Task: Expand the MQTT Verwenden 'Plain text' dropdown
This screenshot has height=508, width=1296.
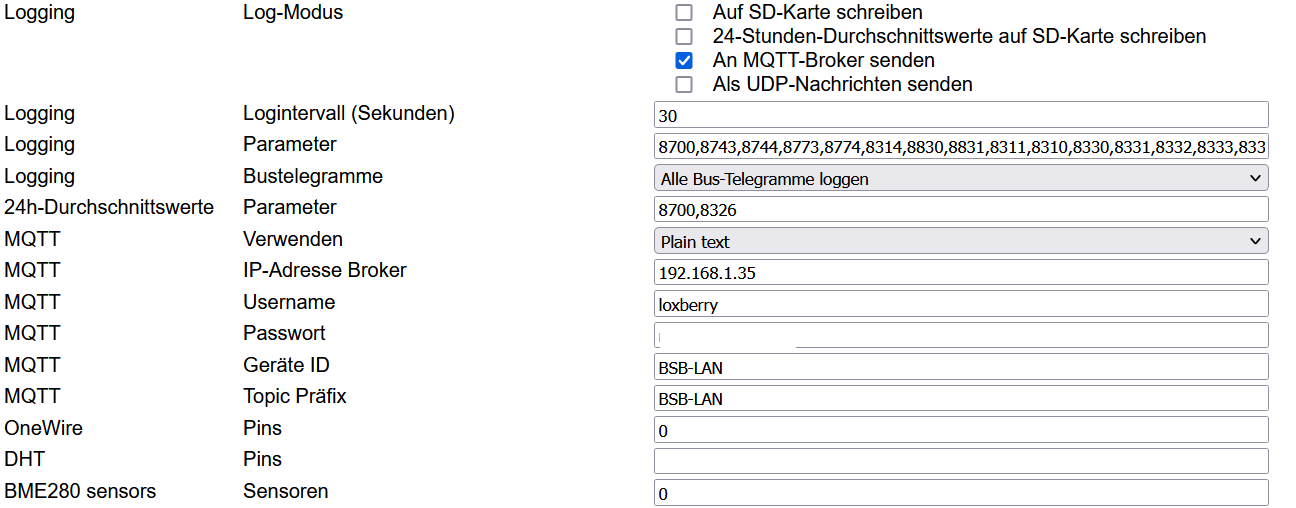Action: (x=960, y=241)
